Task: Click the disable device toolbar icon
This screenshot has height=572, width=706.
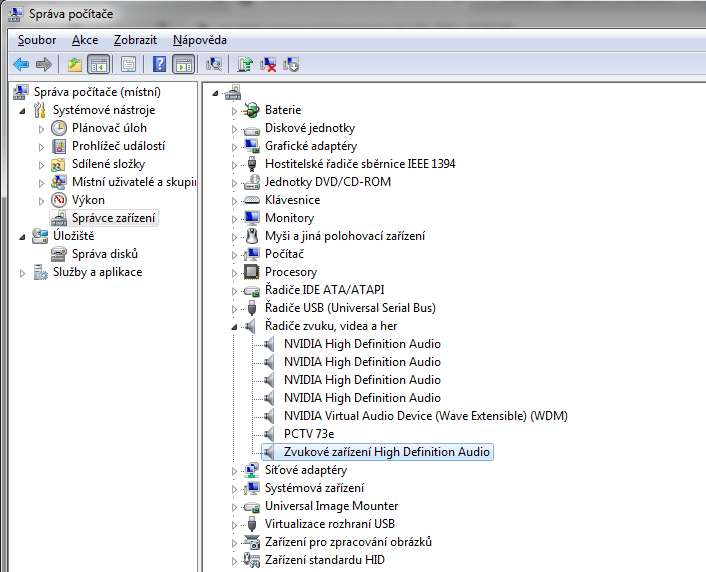Action: click(291, 64)
